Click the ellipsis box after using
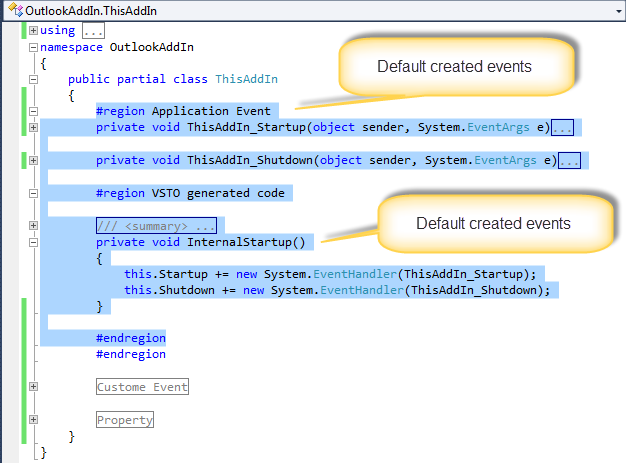The width and height of the screenshot is (626, 463). click(93, 31)
